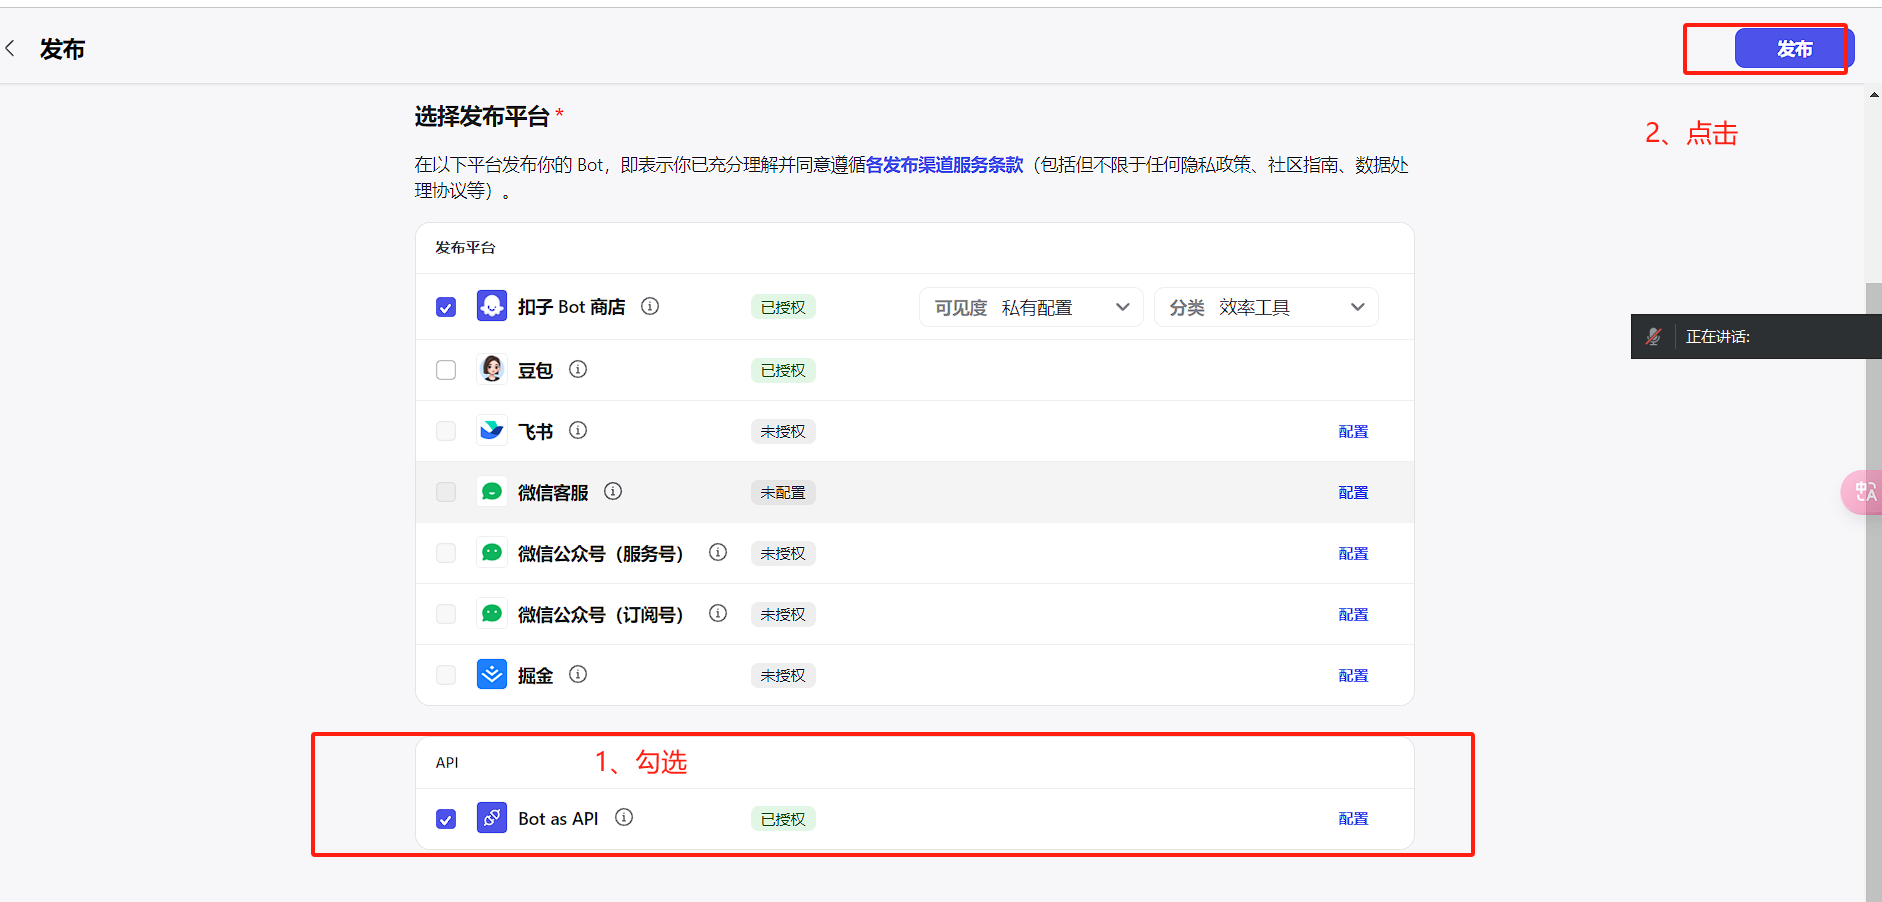Click 配置 link in the 微信客服 row
The image size is (1882, 902).
tap(1353, 492)
